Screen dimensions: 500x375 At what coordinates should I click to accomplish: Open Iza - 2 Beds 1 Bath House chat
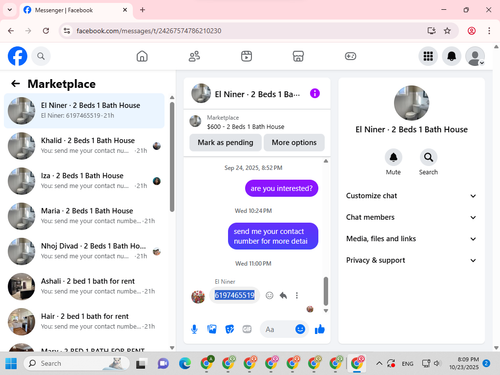84,181
